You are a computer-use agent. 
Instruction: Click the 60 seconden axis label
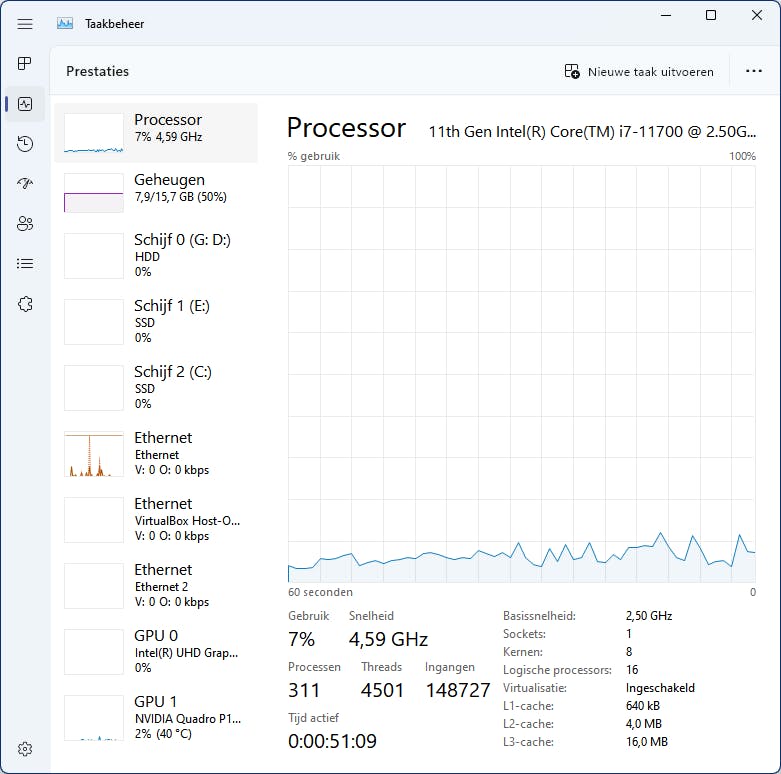click(x=320, y=592)
